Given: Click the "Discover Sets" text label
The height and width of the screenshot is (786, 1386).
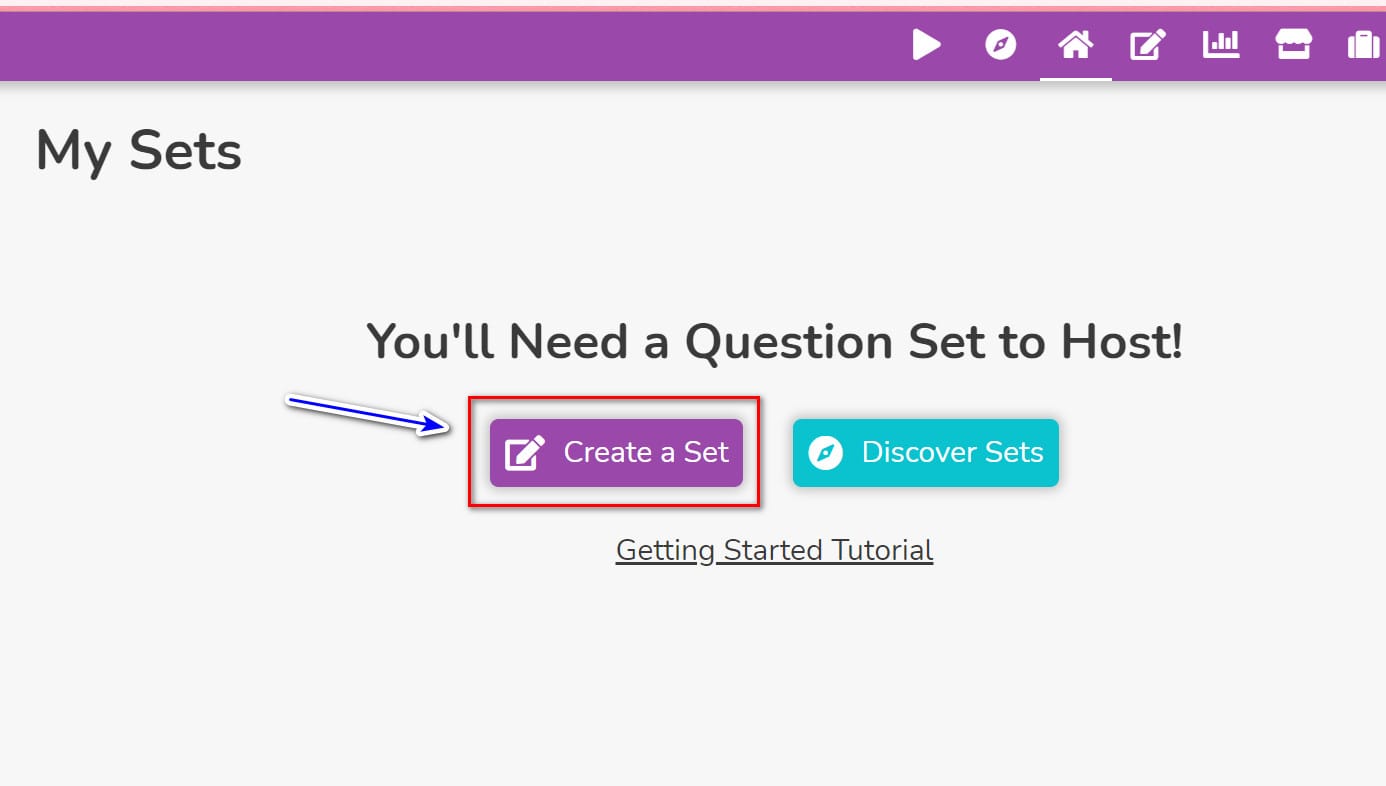Looking at the screenshot, I should coord(952,452).
